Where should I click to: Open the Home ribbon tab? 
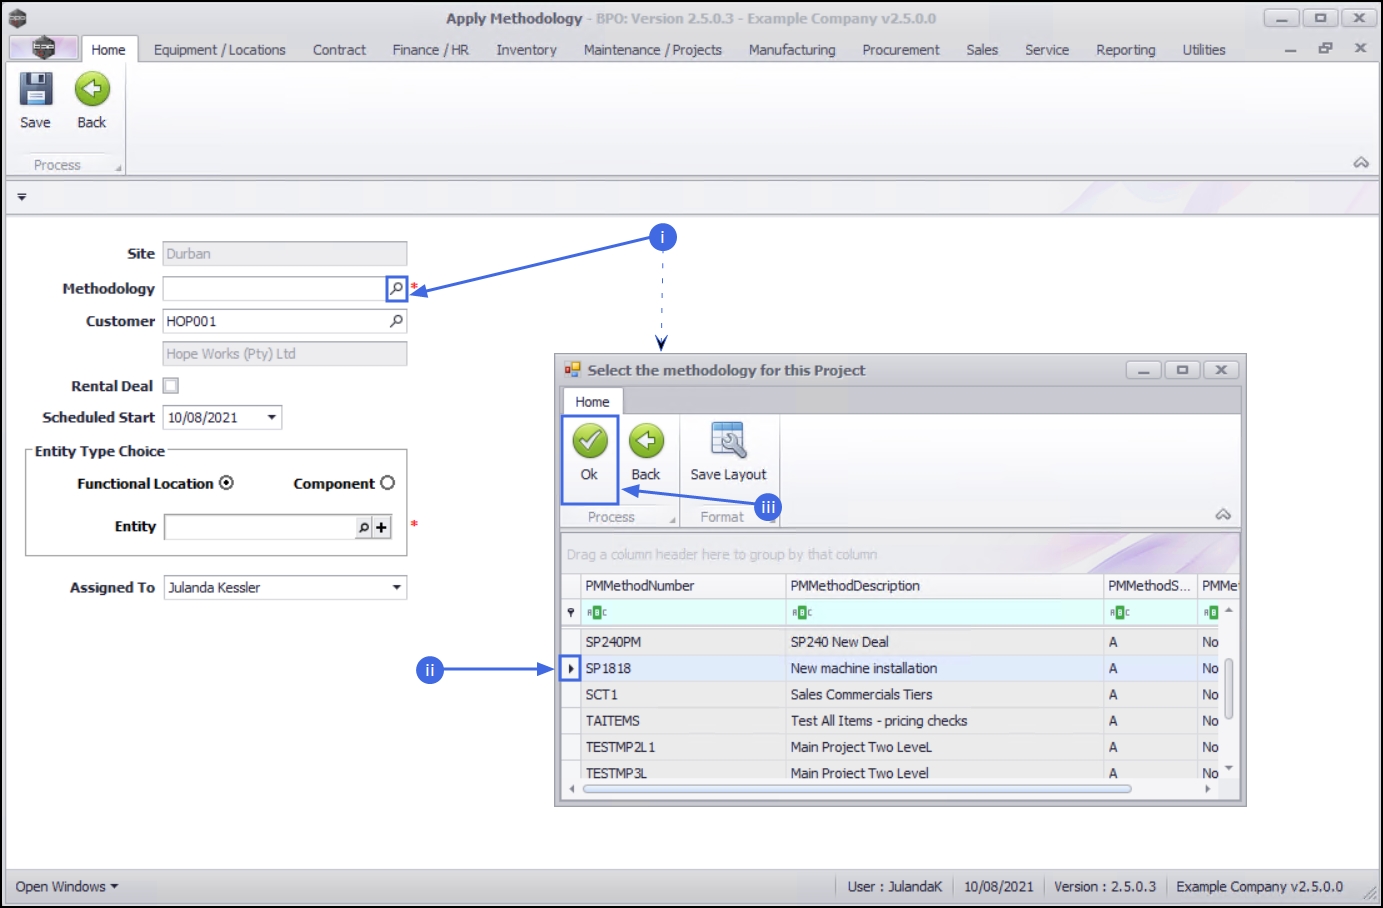108,49
